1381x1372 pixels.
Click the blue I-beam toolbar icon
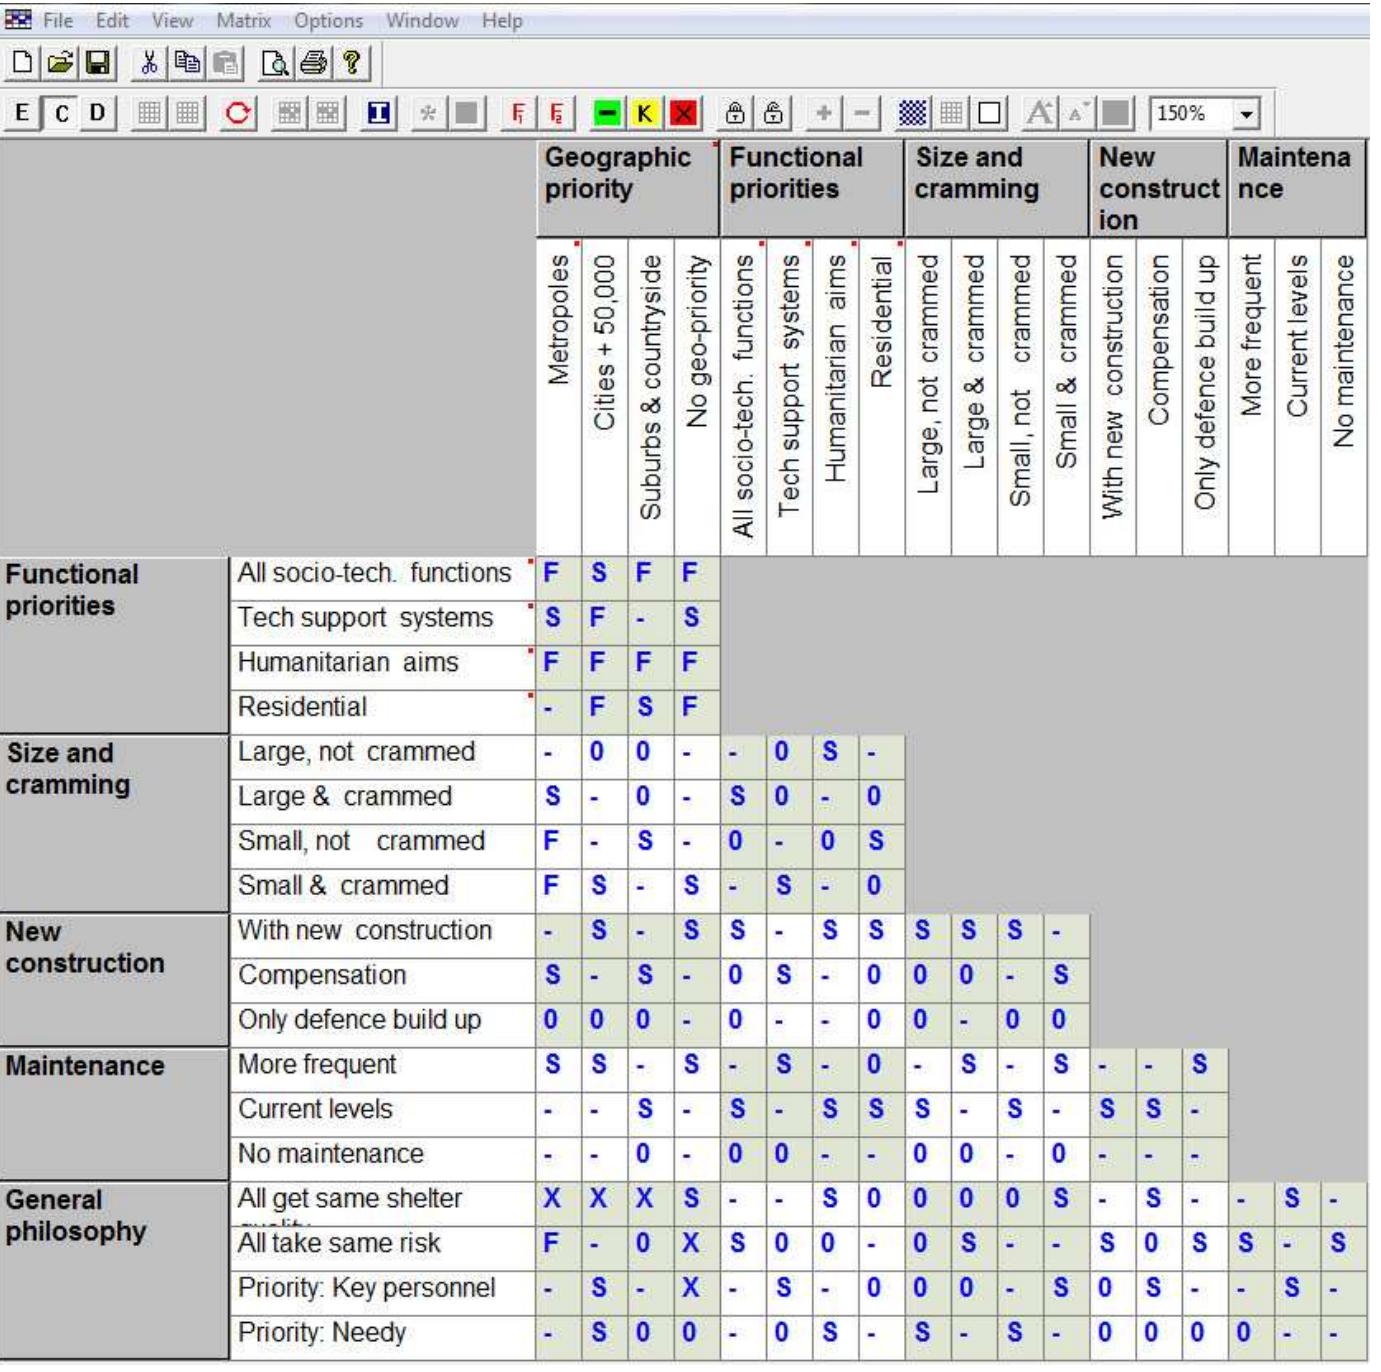(x=378, y=113)
